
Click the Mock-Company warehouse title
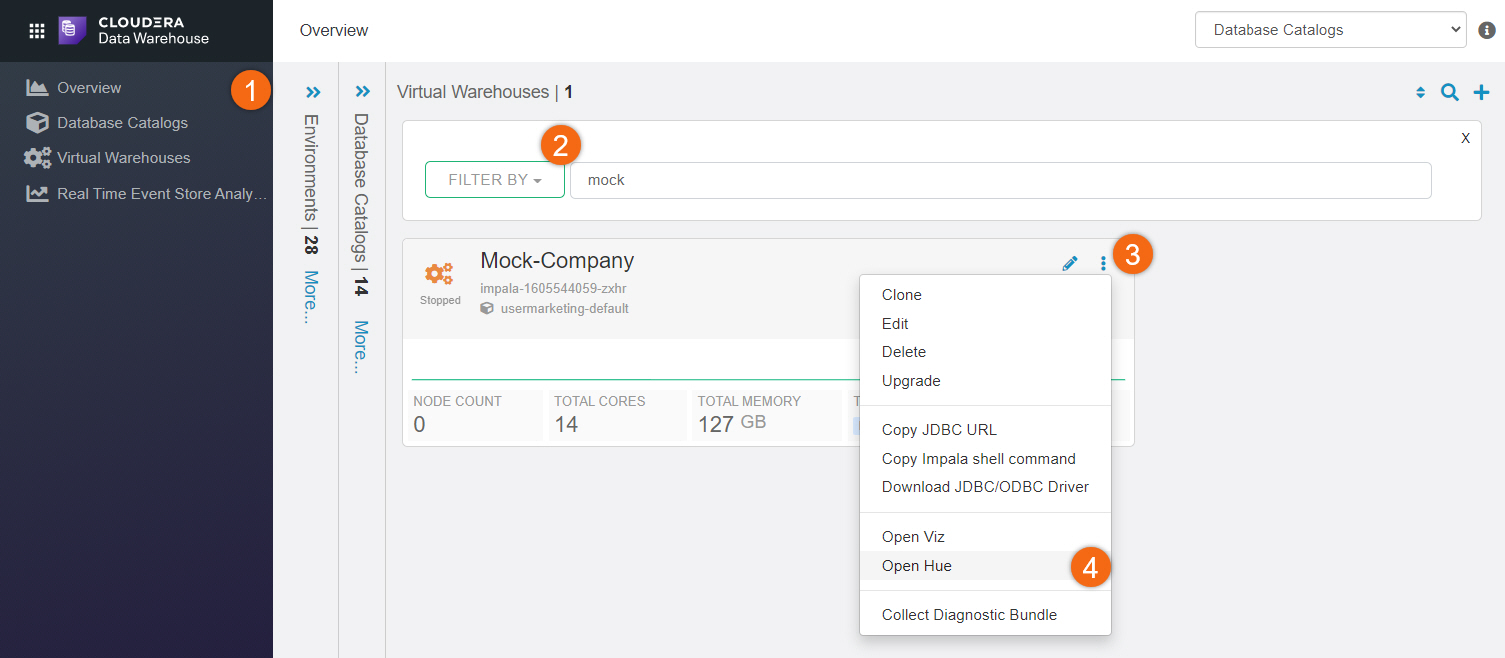coord(557,260)
